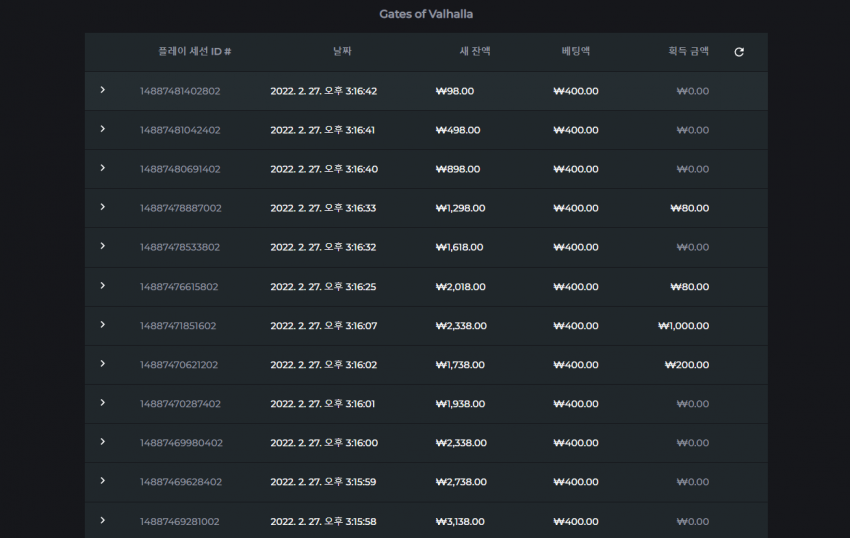Click the date ending 오후 3:16:01
Image resolution: width=850 pixels, height=538 pixels.
[323, 404]
